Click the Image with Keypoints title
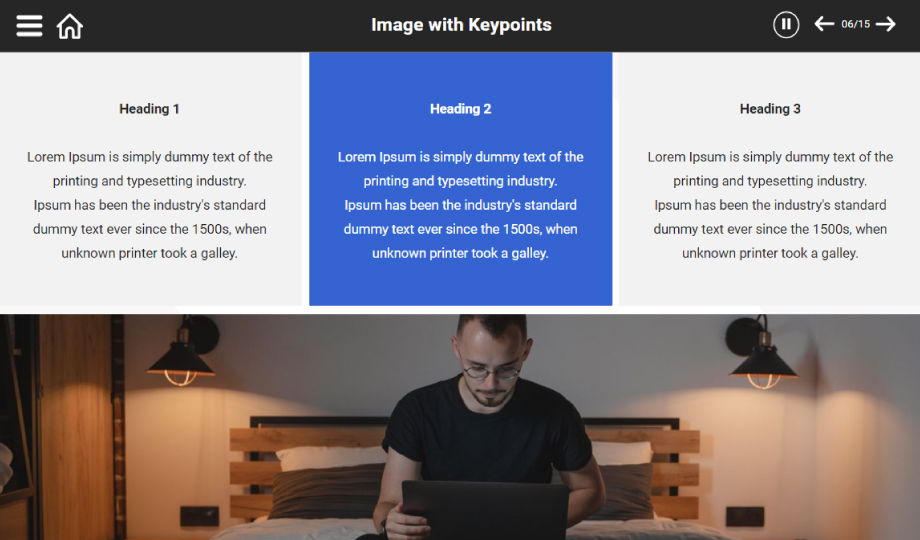 (x=461, y=25)
